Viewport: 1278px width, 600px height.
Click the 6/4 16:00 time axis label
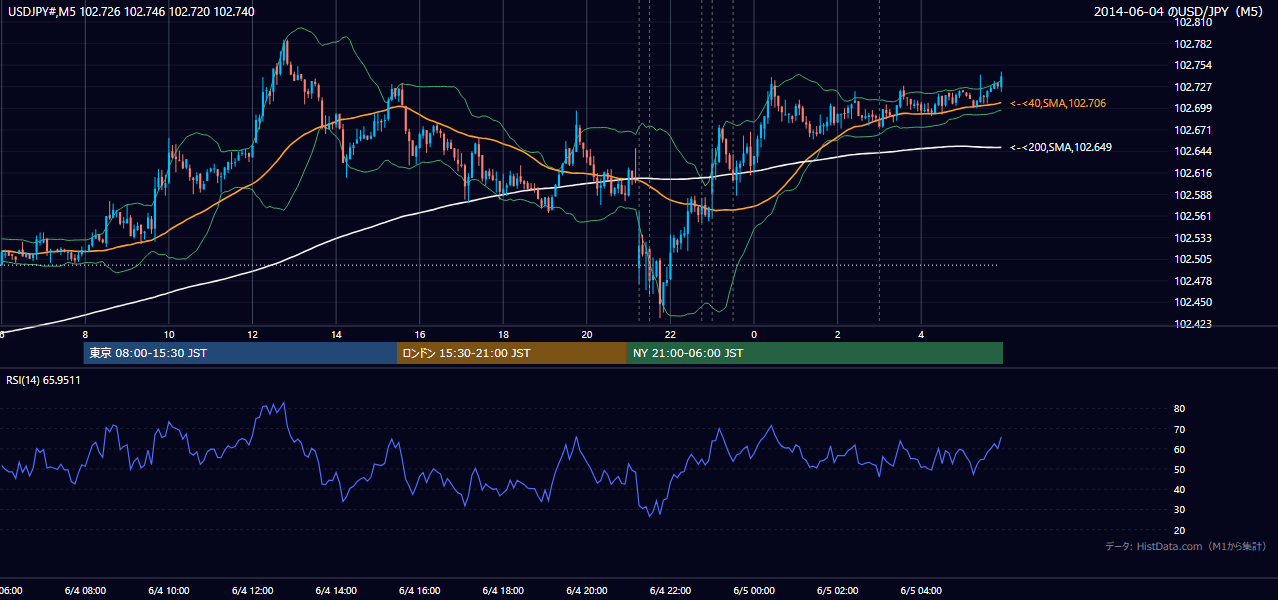pyautogui.click(x=420, y=591)
